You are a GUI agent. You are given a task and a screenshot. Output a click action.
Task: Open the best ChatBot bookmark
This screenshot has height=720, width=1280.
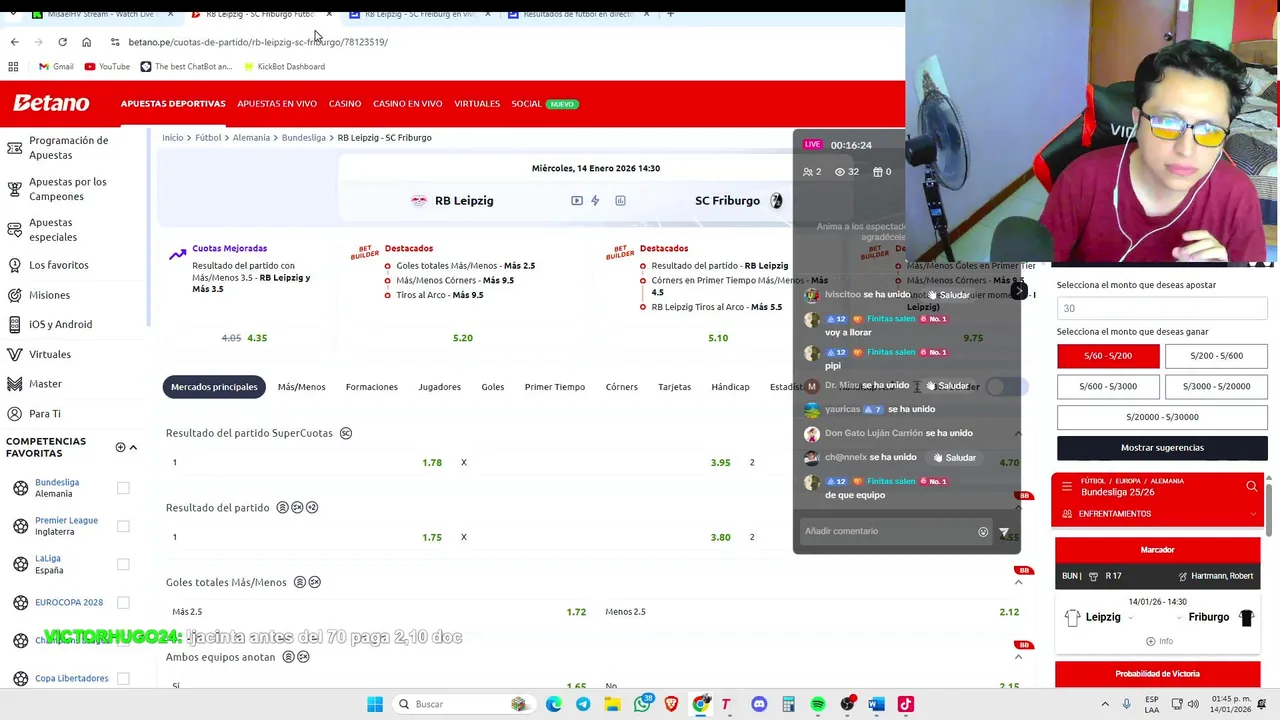point(186,66)
